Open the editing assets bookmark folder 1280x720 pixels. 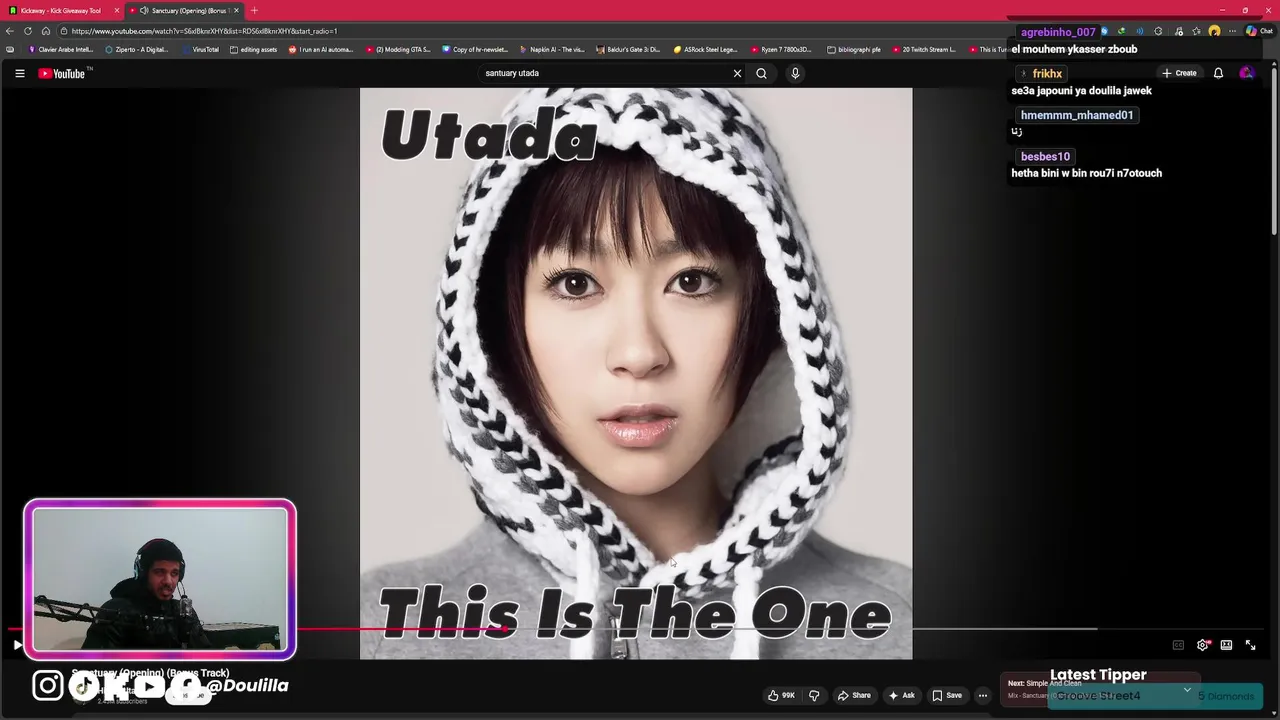coord(254,49)
